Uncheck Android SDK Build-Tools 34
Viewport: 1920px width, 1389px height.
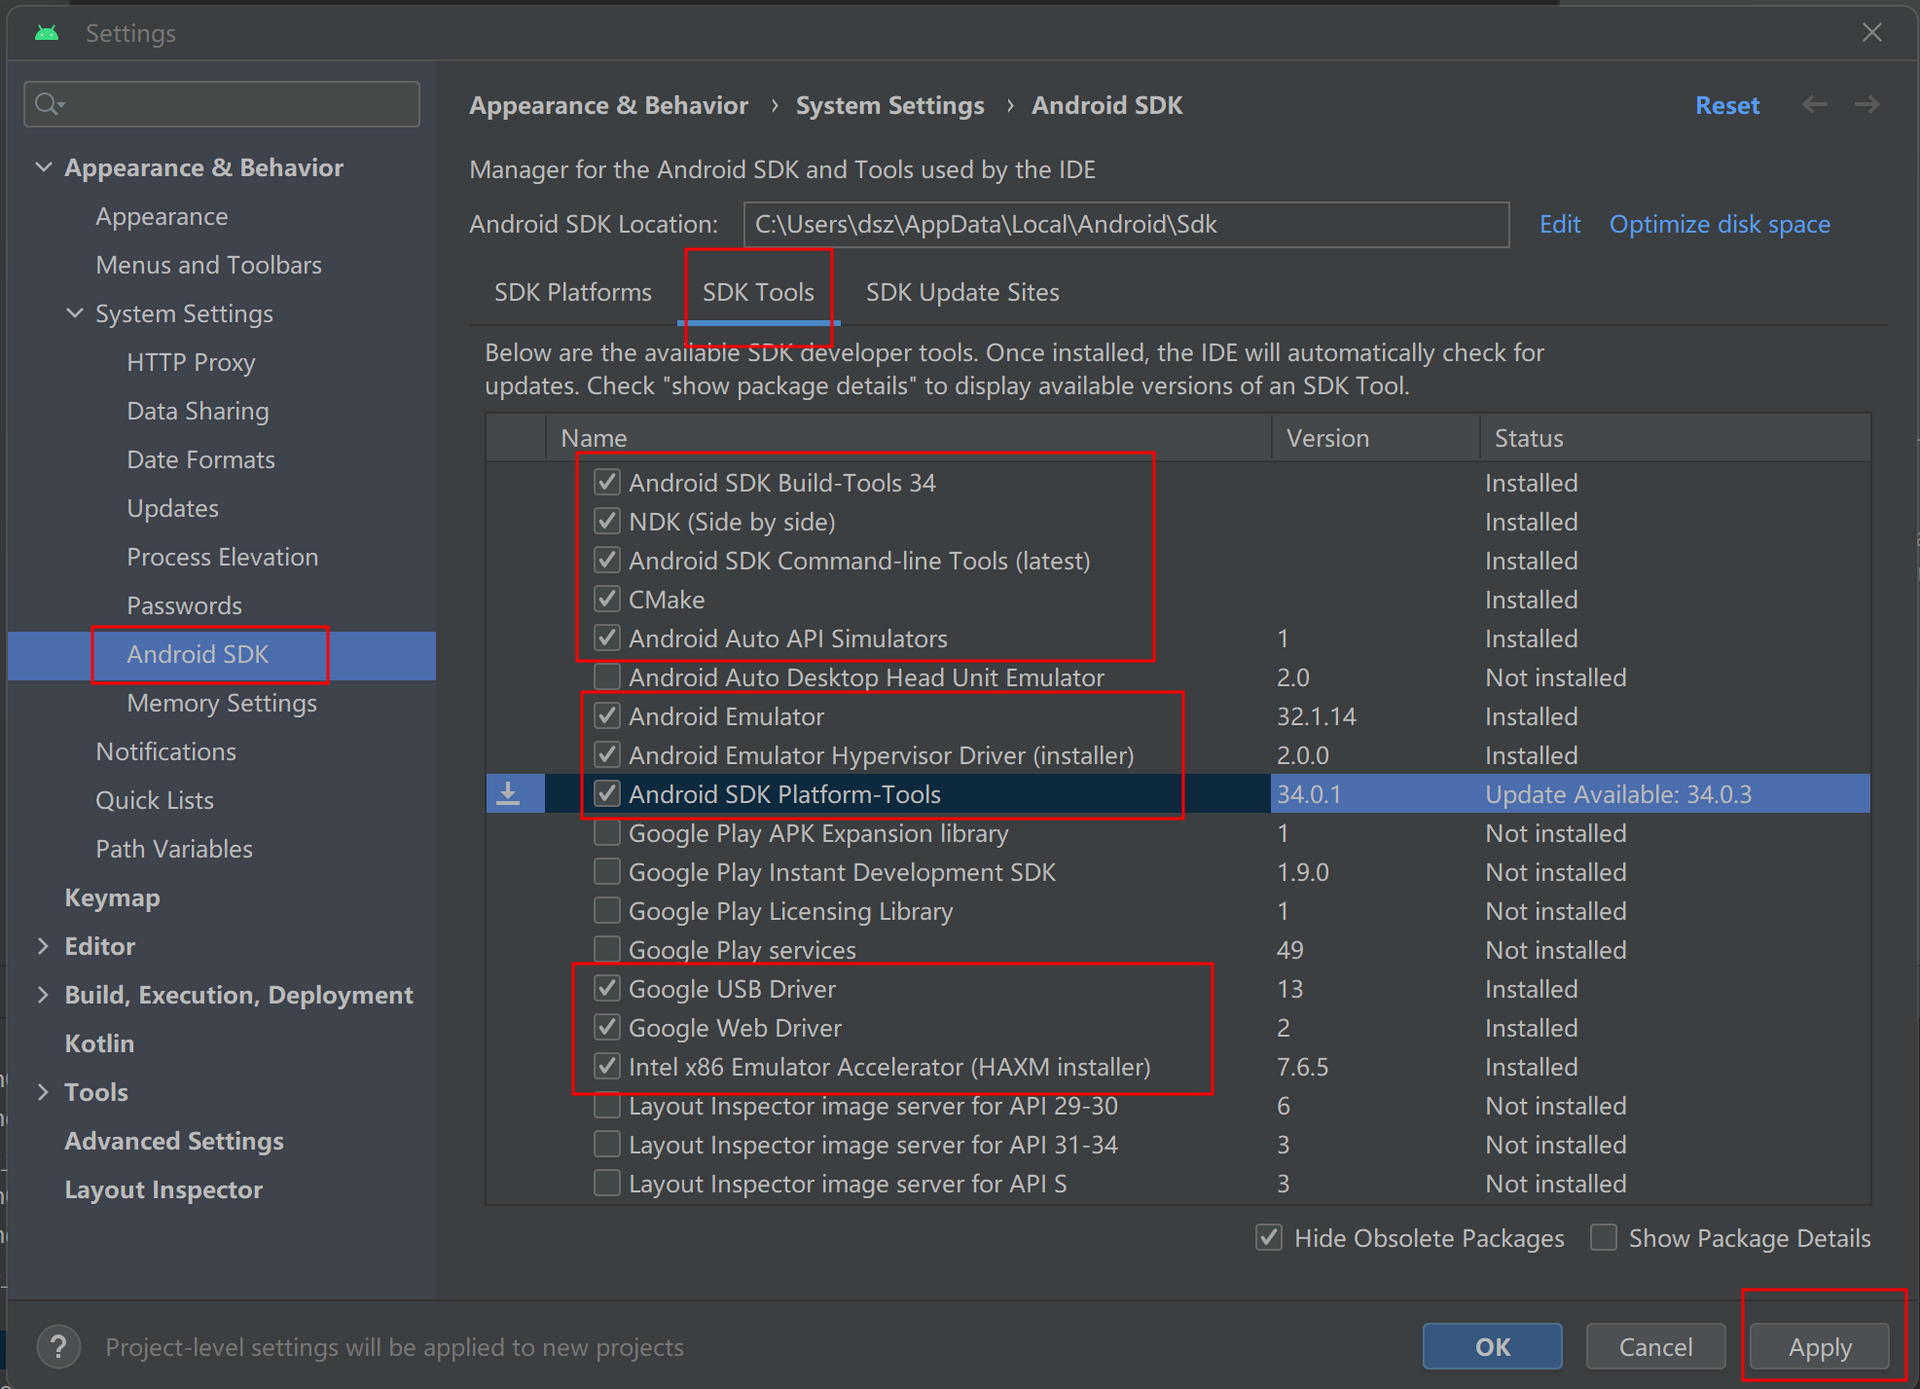click(x=607, y=483)
